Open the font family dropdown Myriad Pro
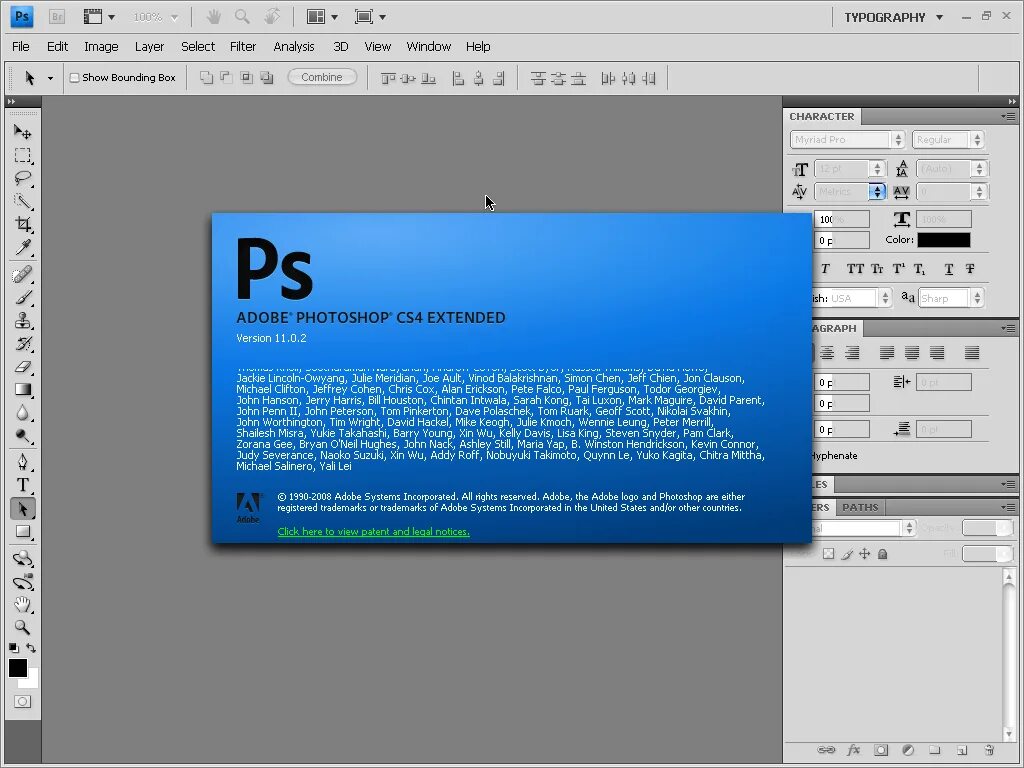This screenshot has width=1024, height=768. (898, 140)
